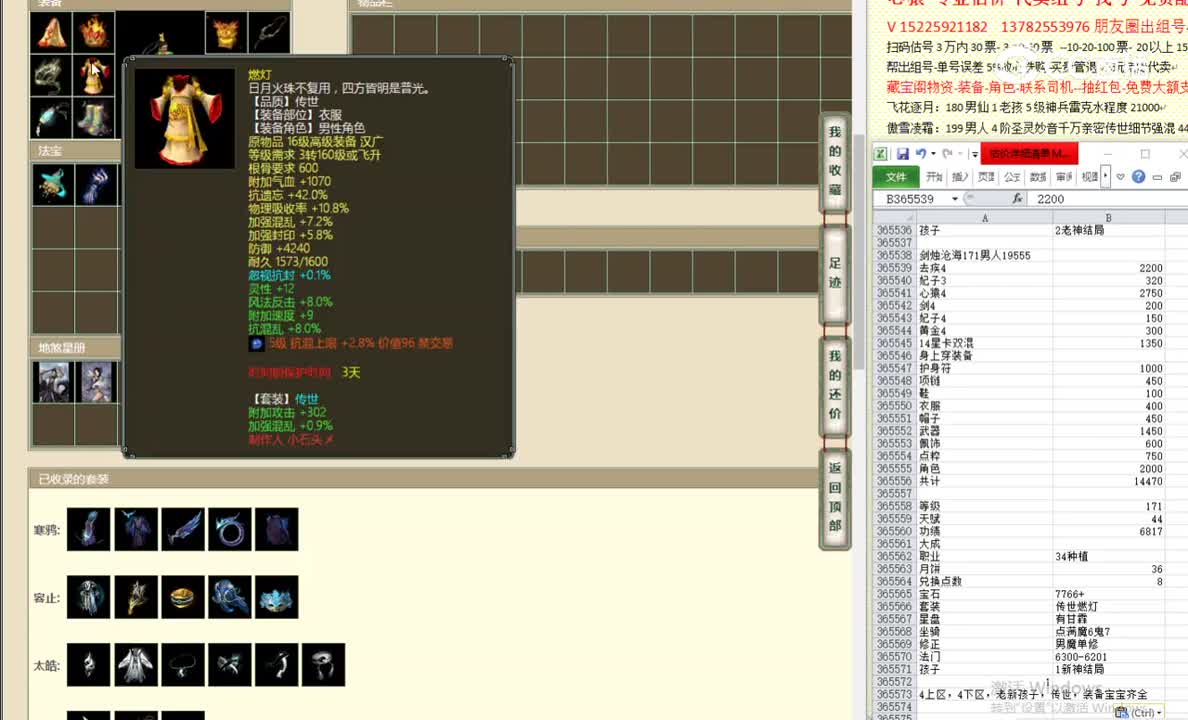The height and width of the screenshot is (720, 1188).
Task: Click the Paste Options (Ctrl) button
Action: 1139,712
